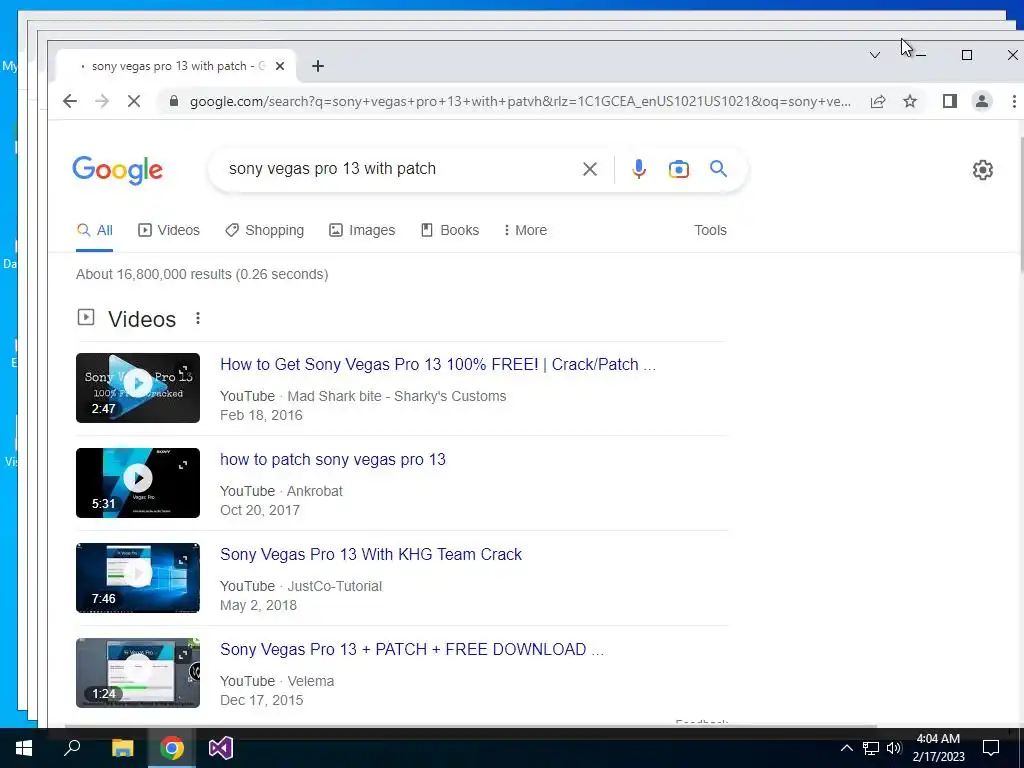Close the sony vegas pro 13 tab
1024x768 pixels.
click(x=280, y=66)
